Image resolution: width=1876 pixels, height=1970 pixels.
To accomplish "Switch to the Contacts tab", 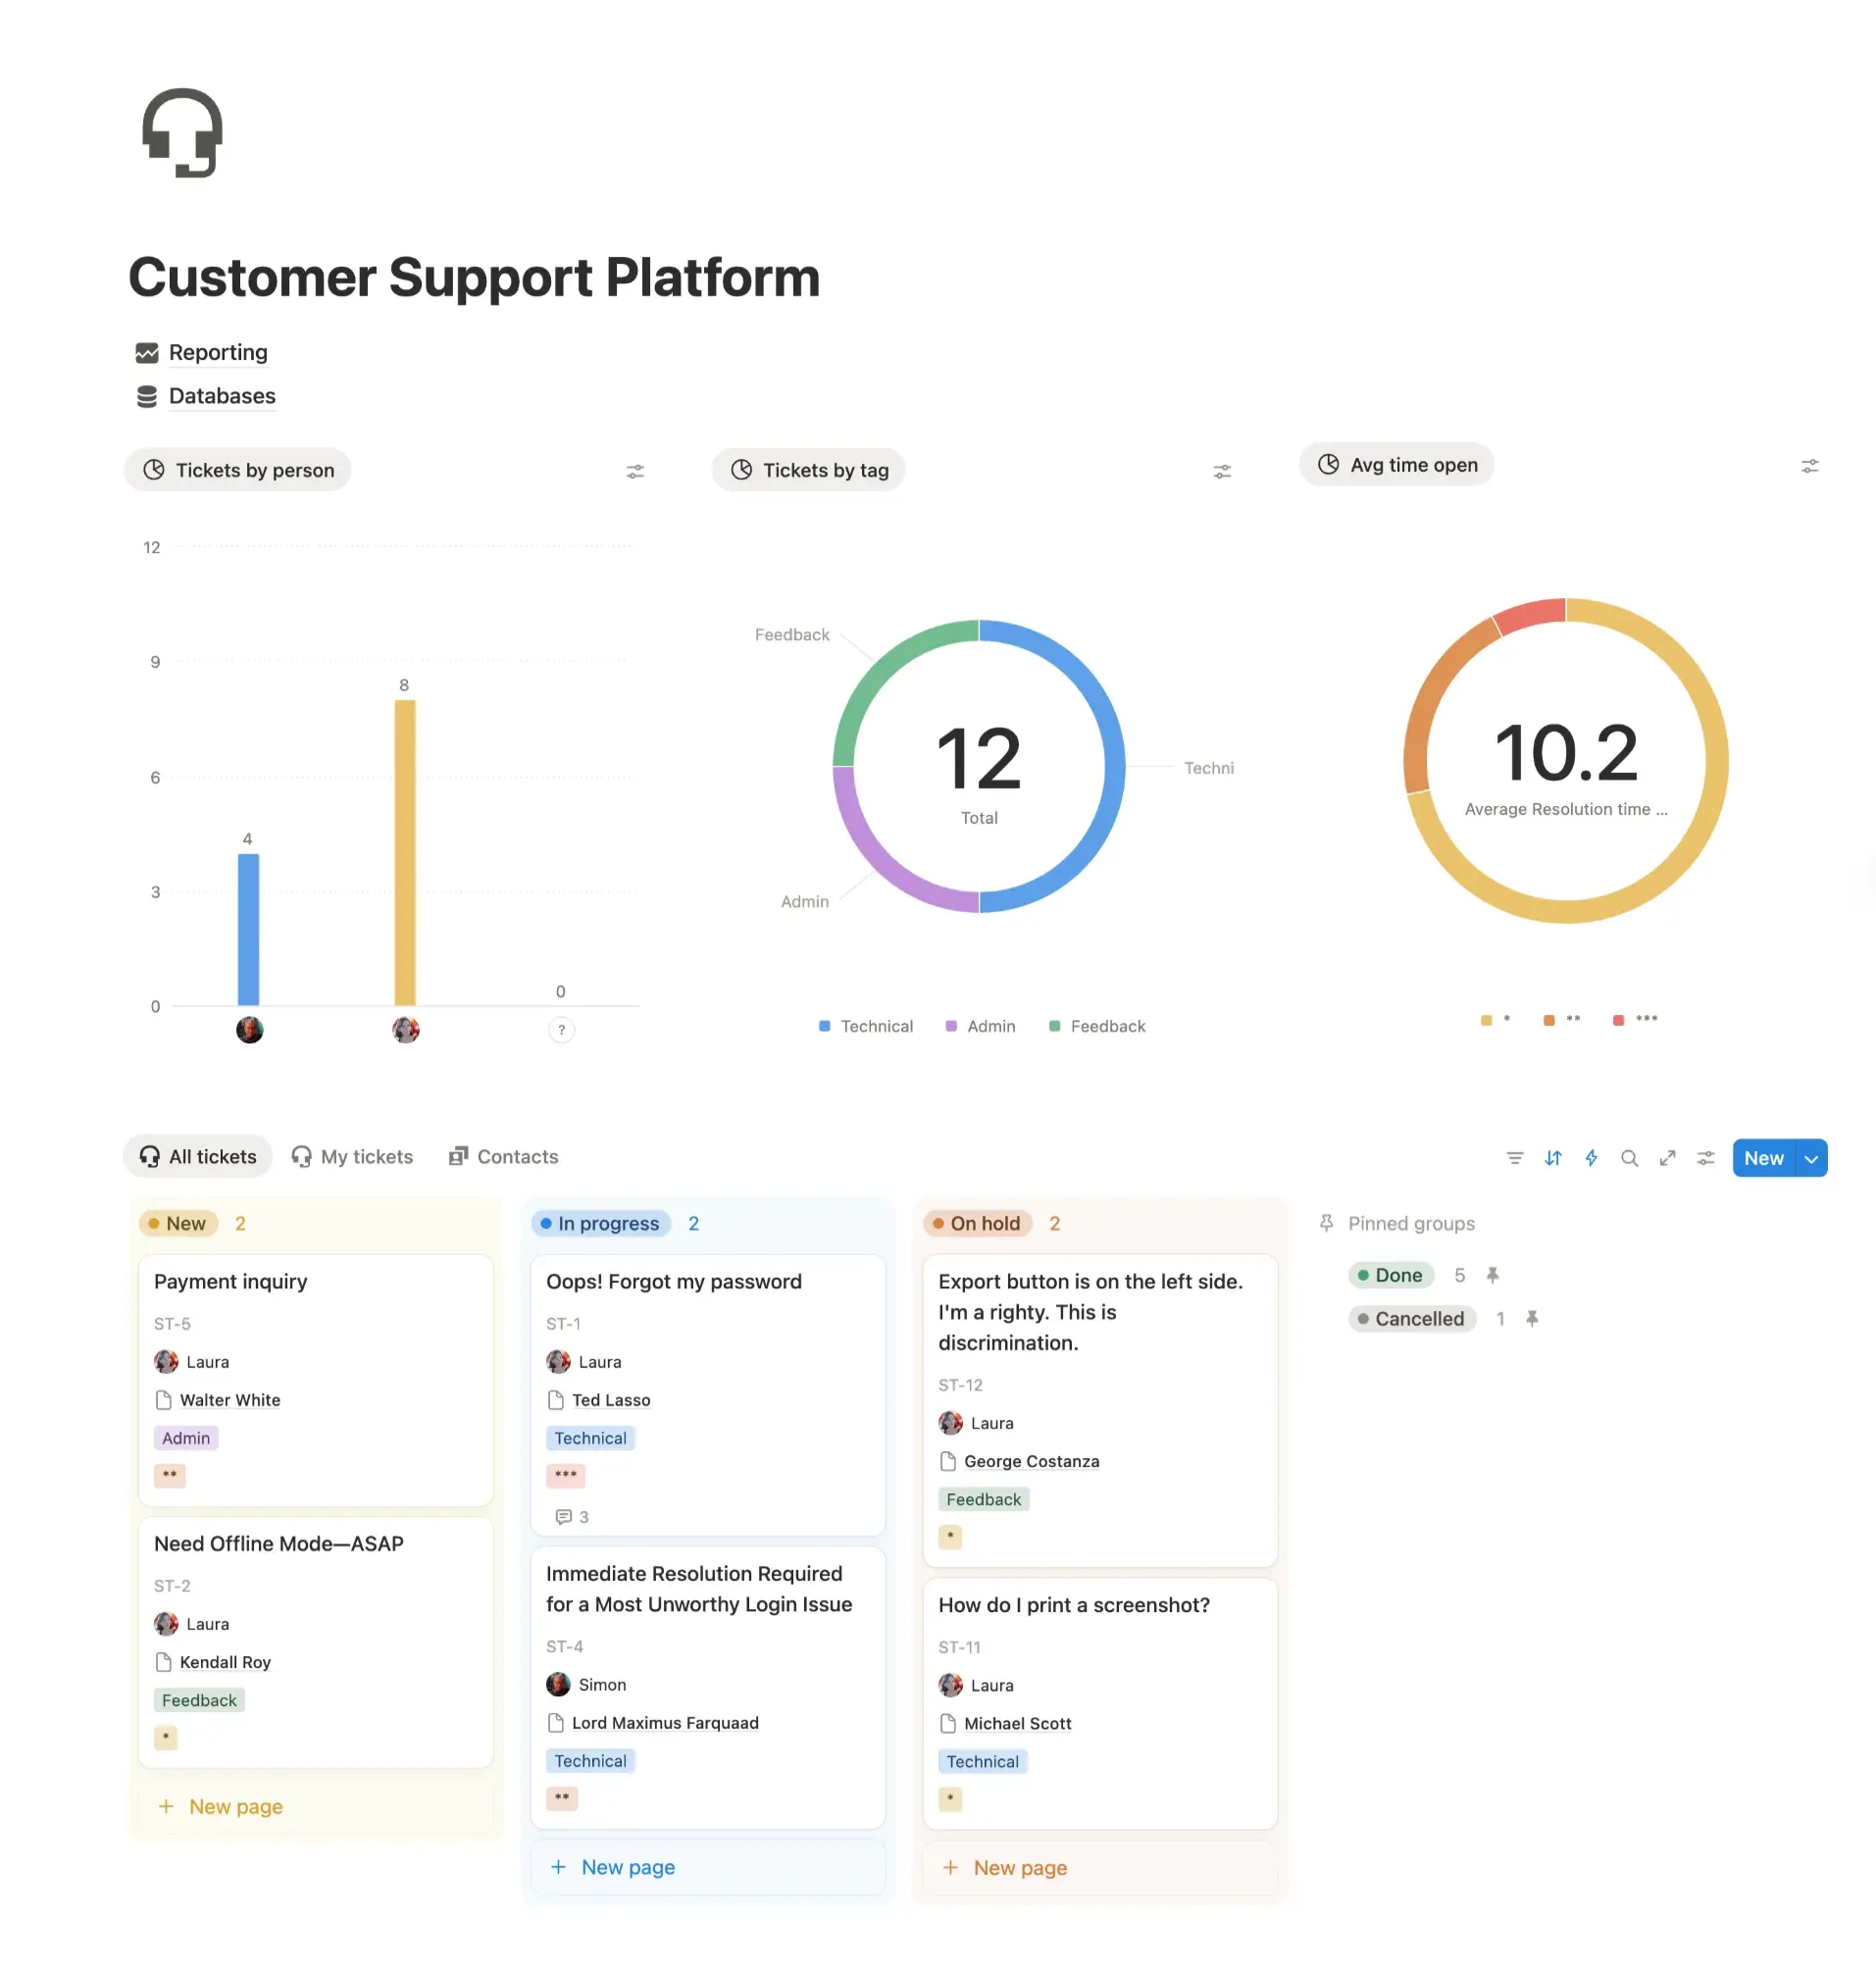I will [503, 1157].
